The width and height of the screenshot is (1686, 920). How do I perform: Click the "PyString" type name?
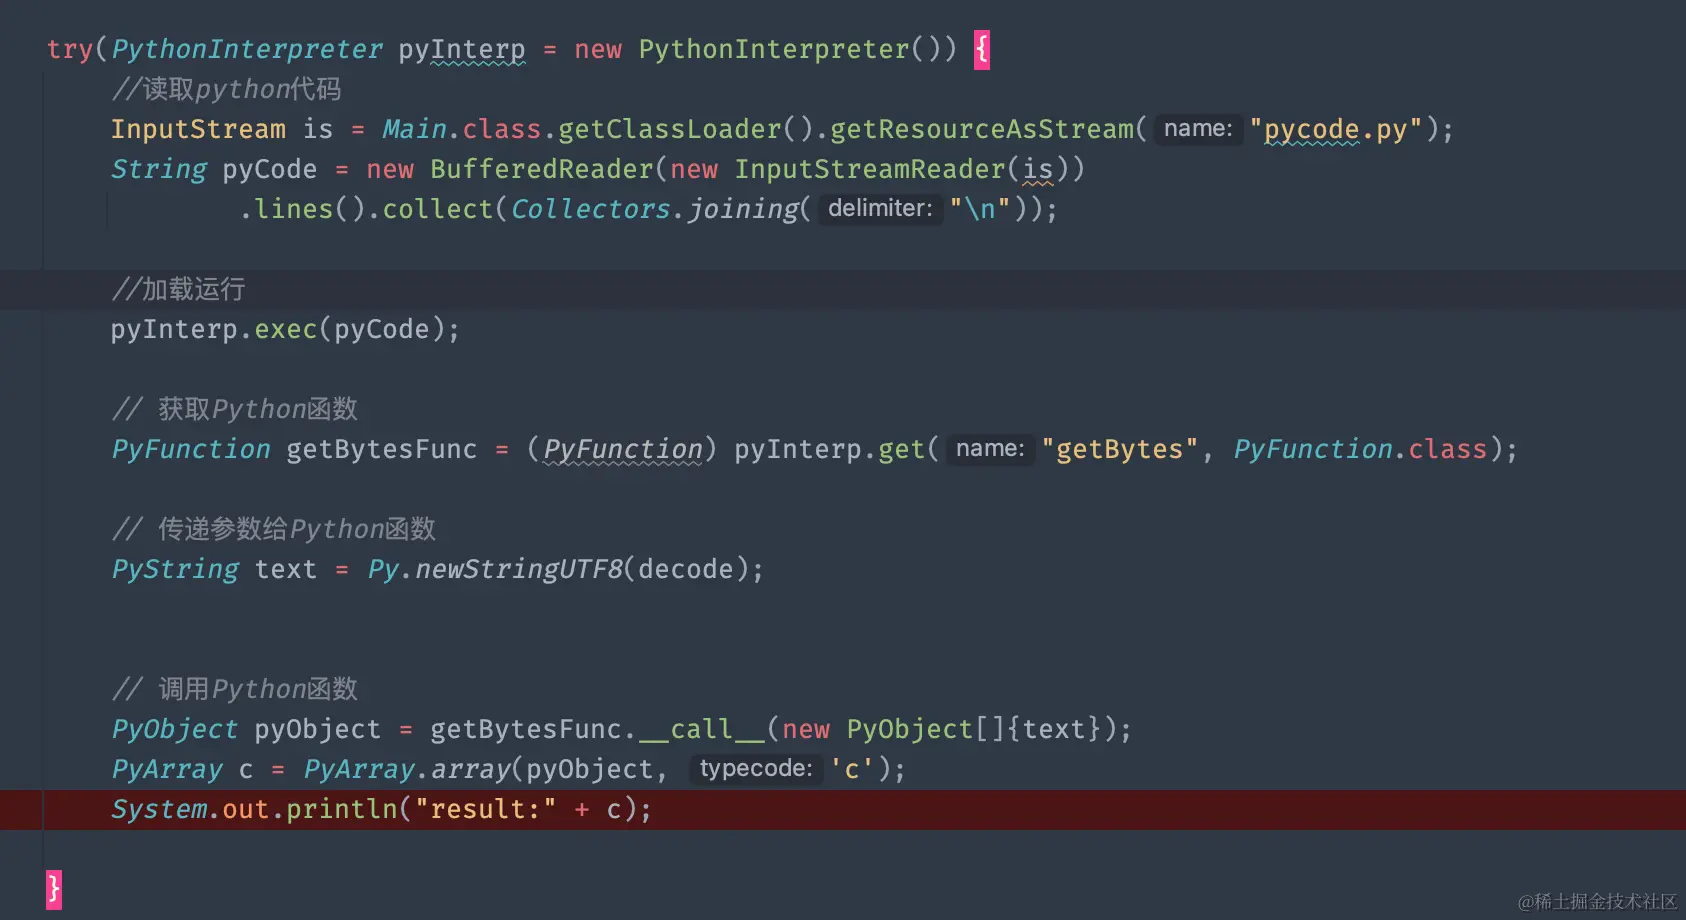click(175, 569)
